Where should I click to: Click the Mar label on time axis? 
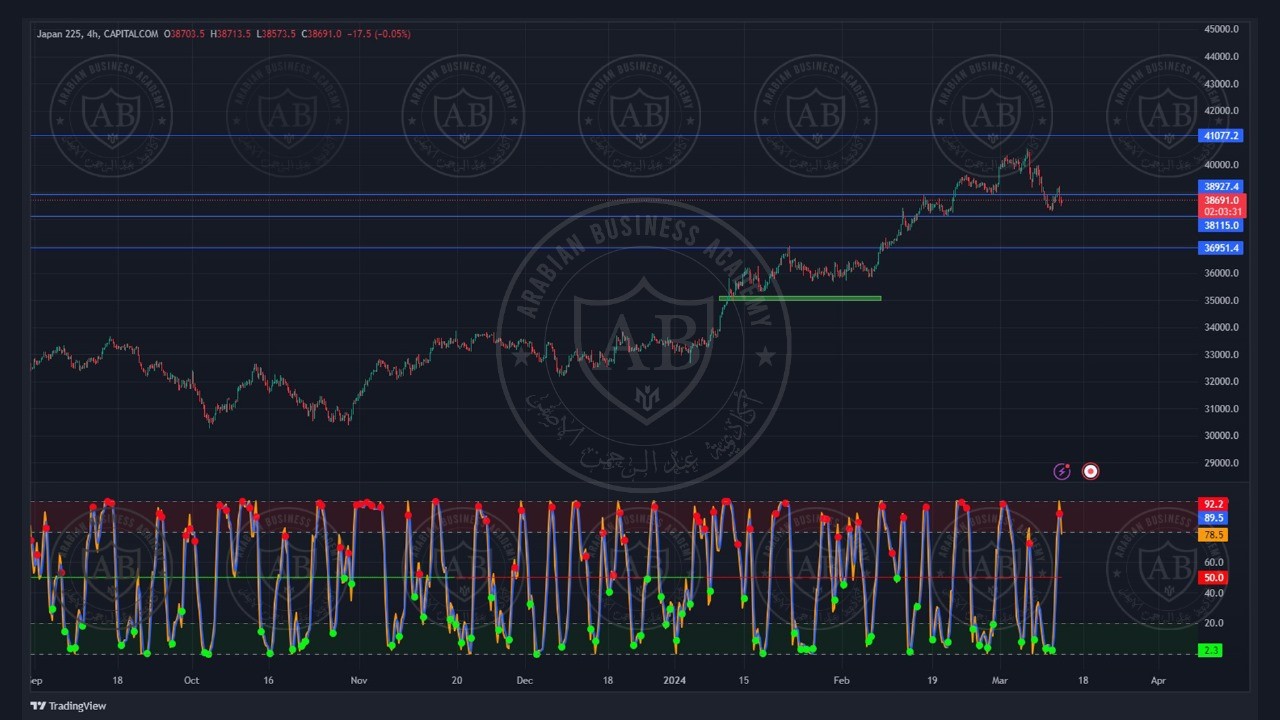coord(1000,680)
